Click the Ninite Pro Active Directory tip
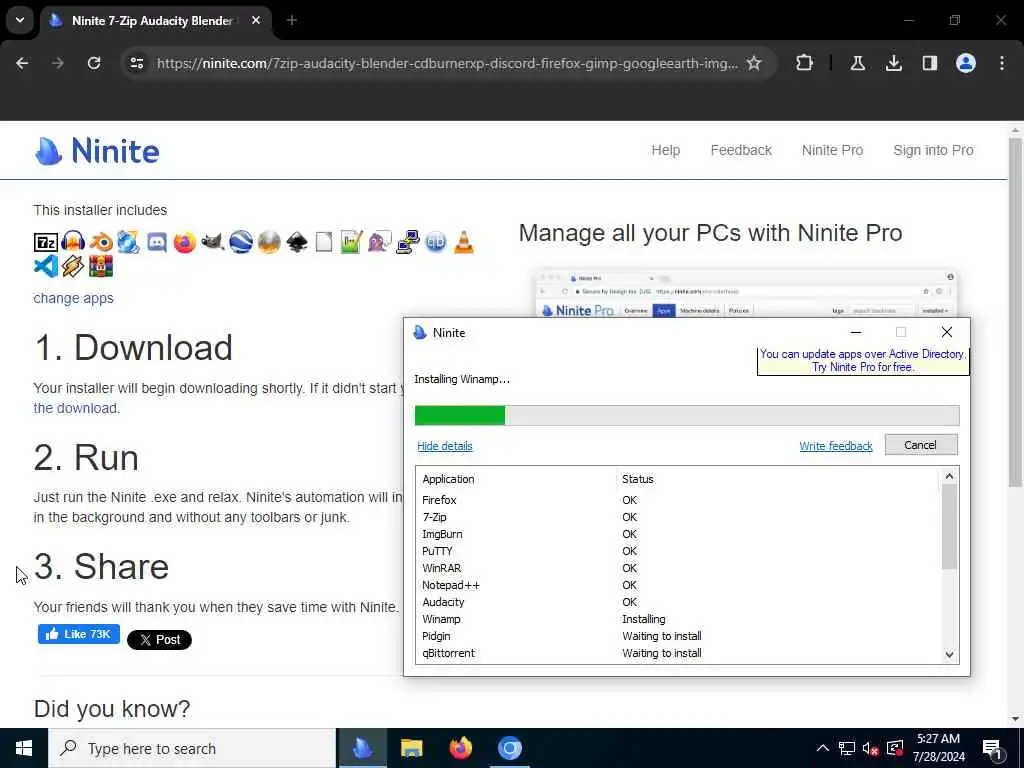The width and height of the screenshot is (1024, 768). (x=863, y=360)
